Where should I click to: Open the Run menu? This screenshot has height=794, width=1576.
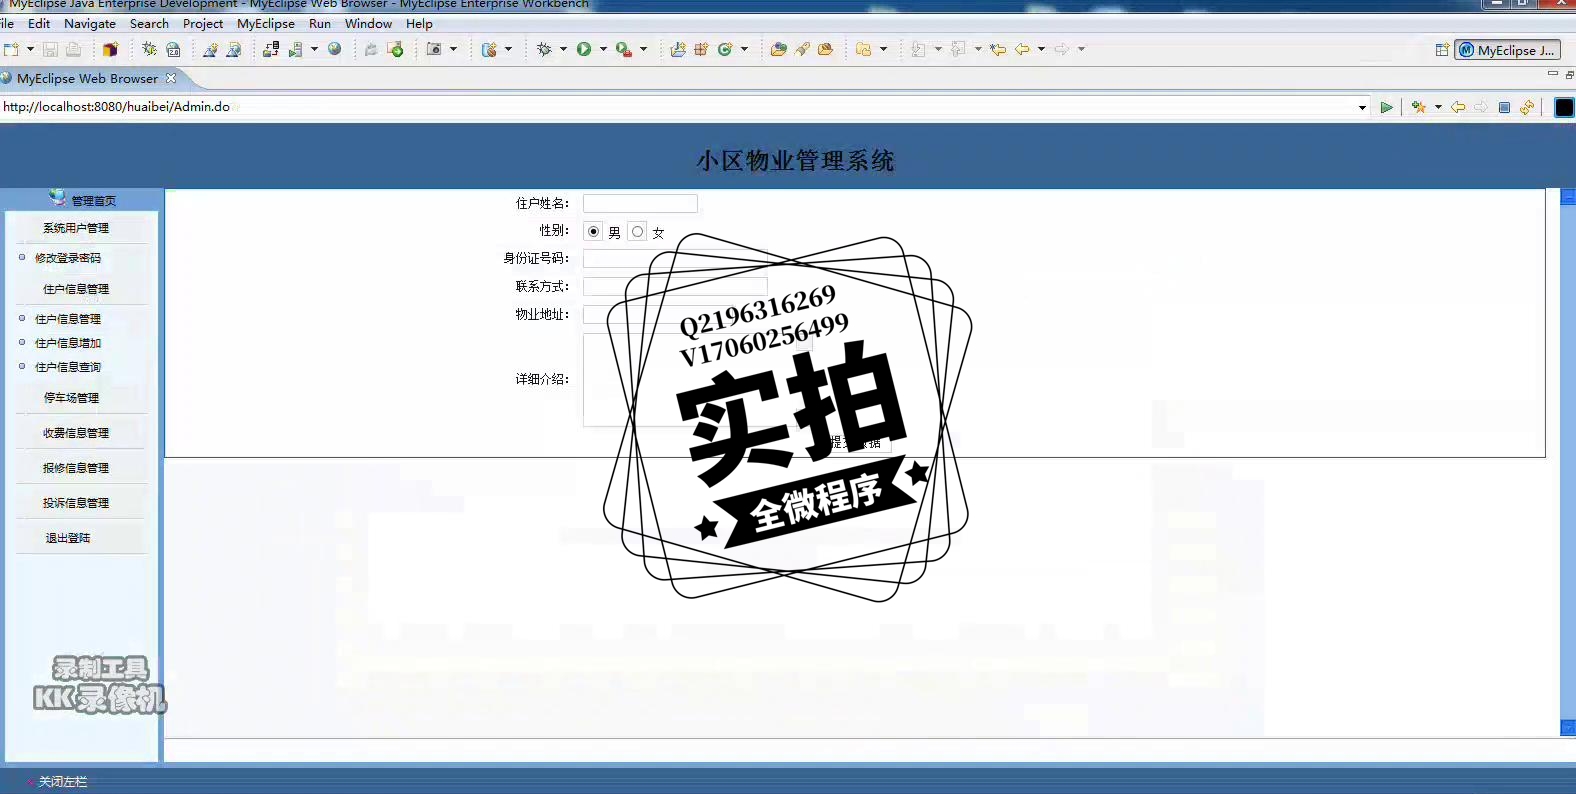[x=320, y=24]
